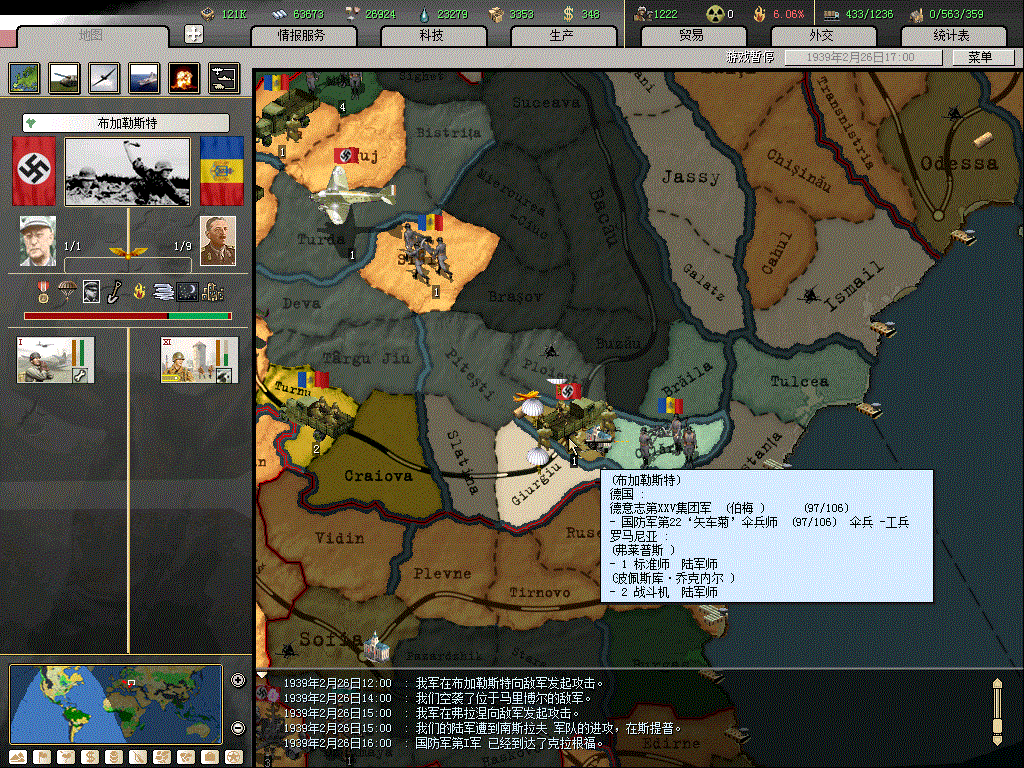Switch to the 地图 map tab

click(x=91, y=35)
